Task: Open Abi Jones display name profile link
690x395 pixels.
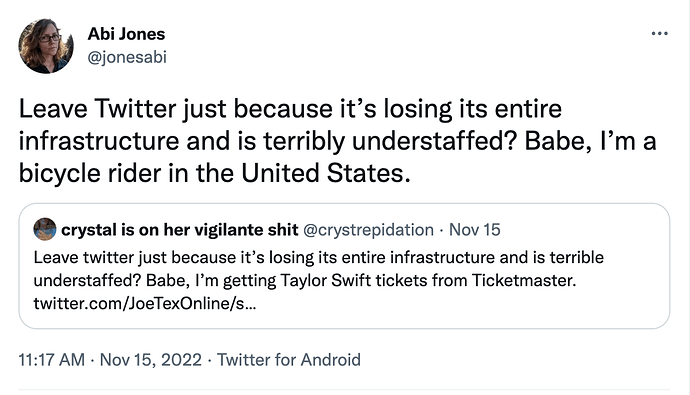Action: pyautogui.click(x=126, y=34)
